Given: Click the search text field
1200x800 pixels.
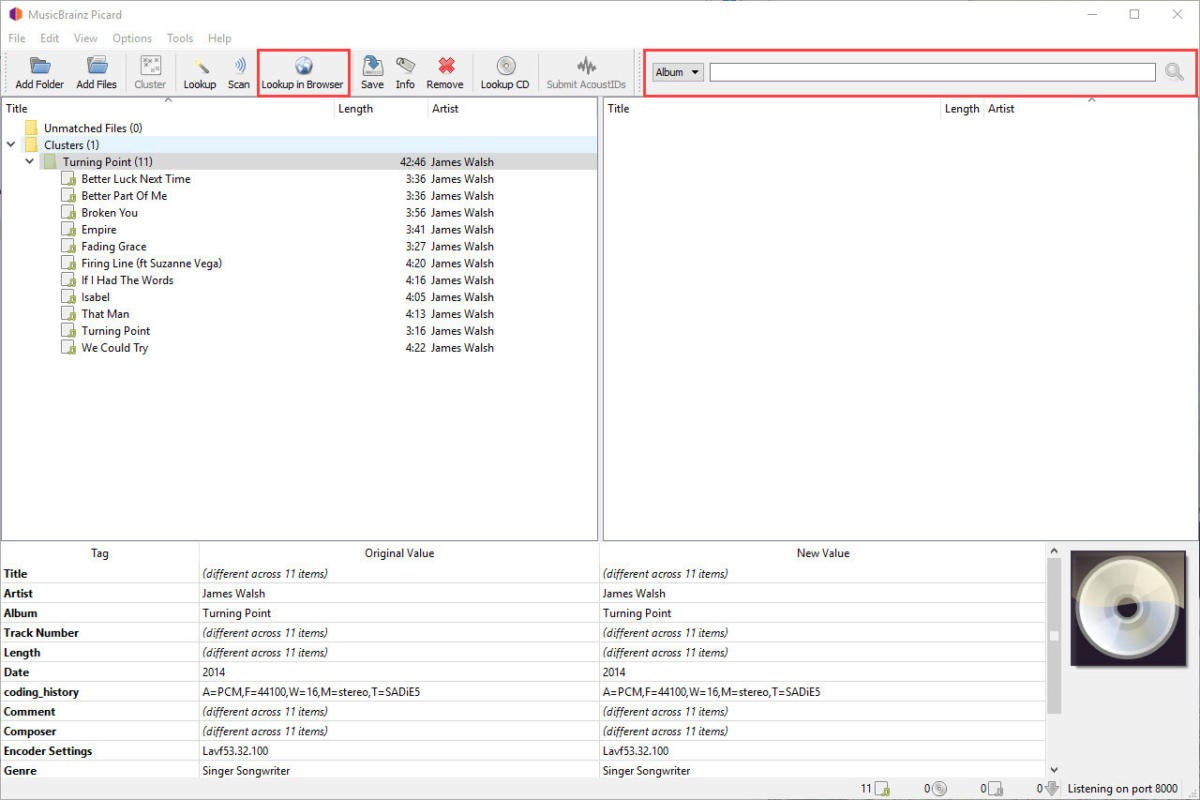Looking at the screenshot, I should tap(933, 72).
